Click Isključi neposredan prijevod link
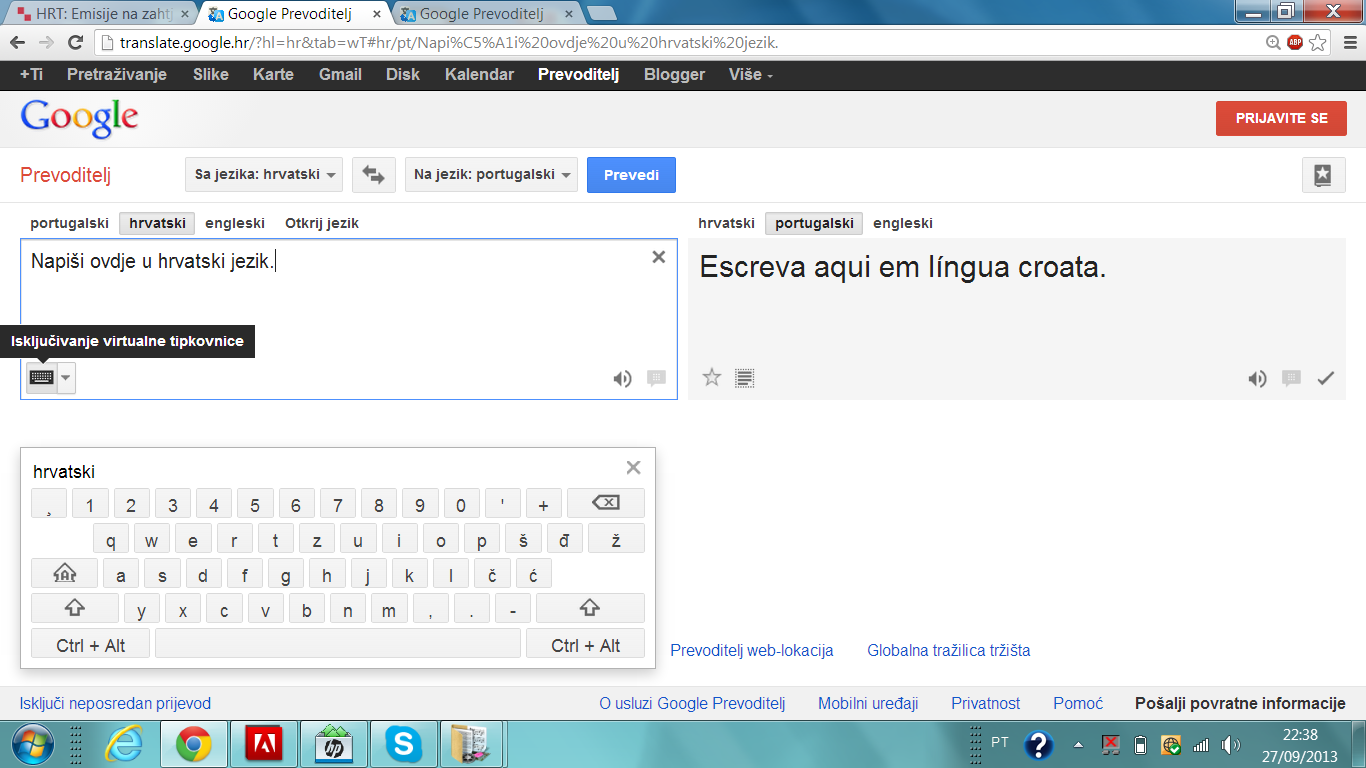Screen dimensions: 1366x768 pos(116,703)
